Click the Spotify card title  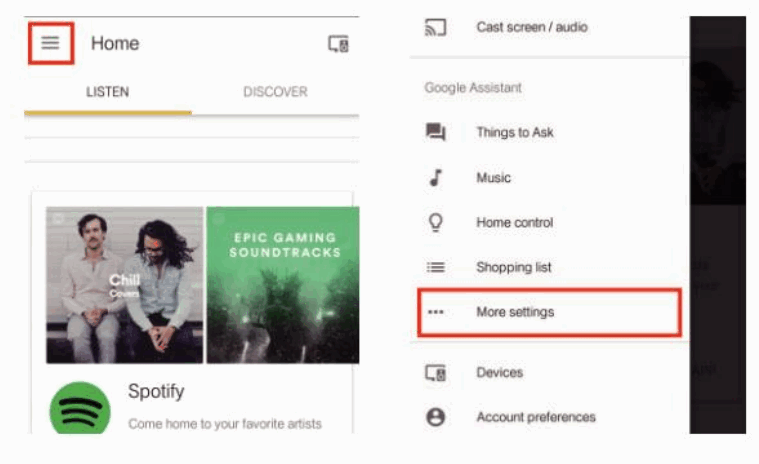coord(156,391)
